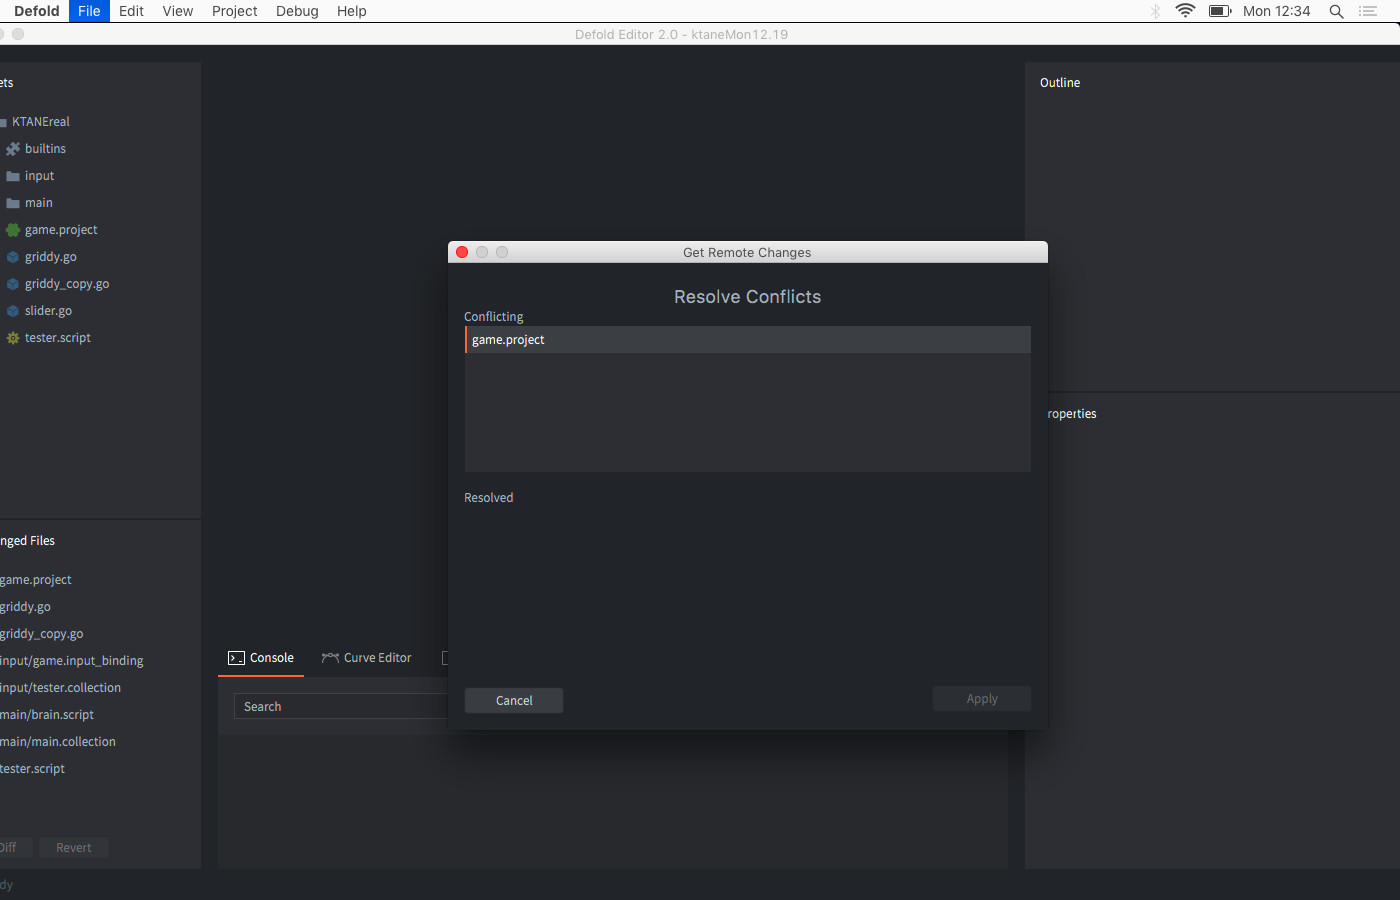Image resolution: width=1400 pixels, height=900 pixels.
Task: Open Notification Center list icon
Action: (1368, 11)
